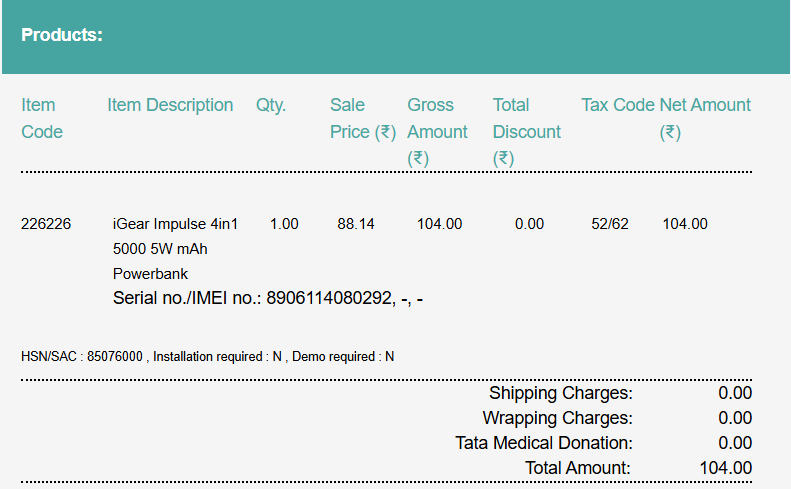Click the Item Description column header

click(x=170, y=105)
